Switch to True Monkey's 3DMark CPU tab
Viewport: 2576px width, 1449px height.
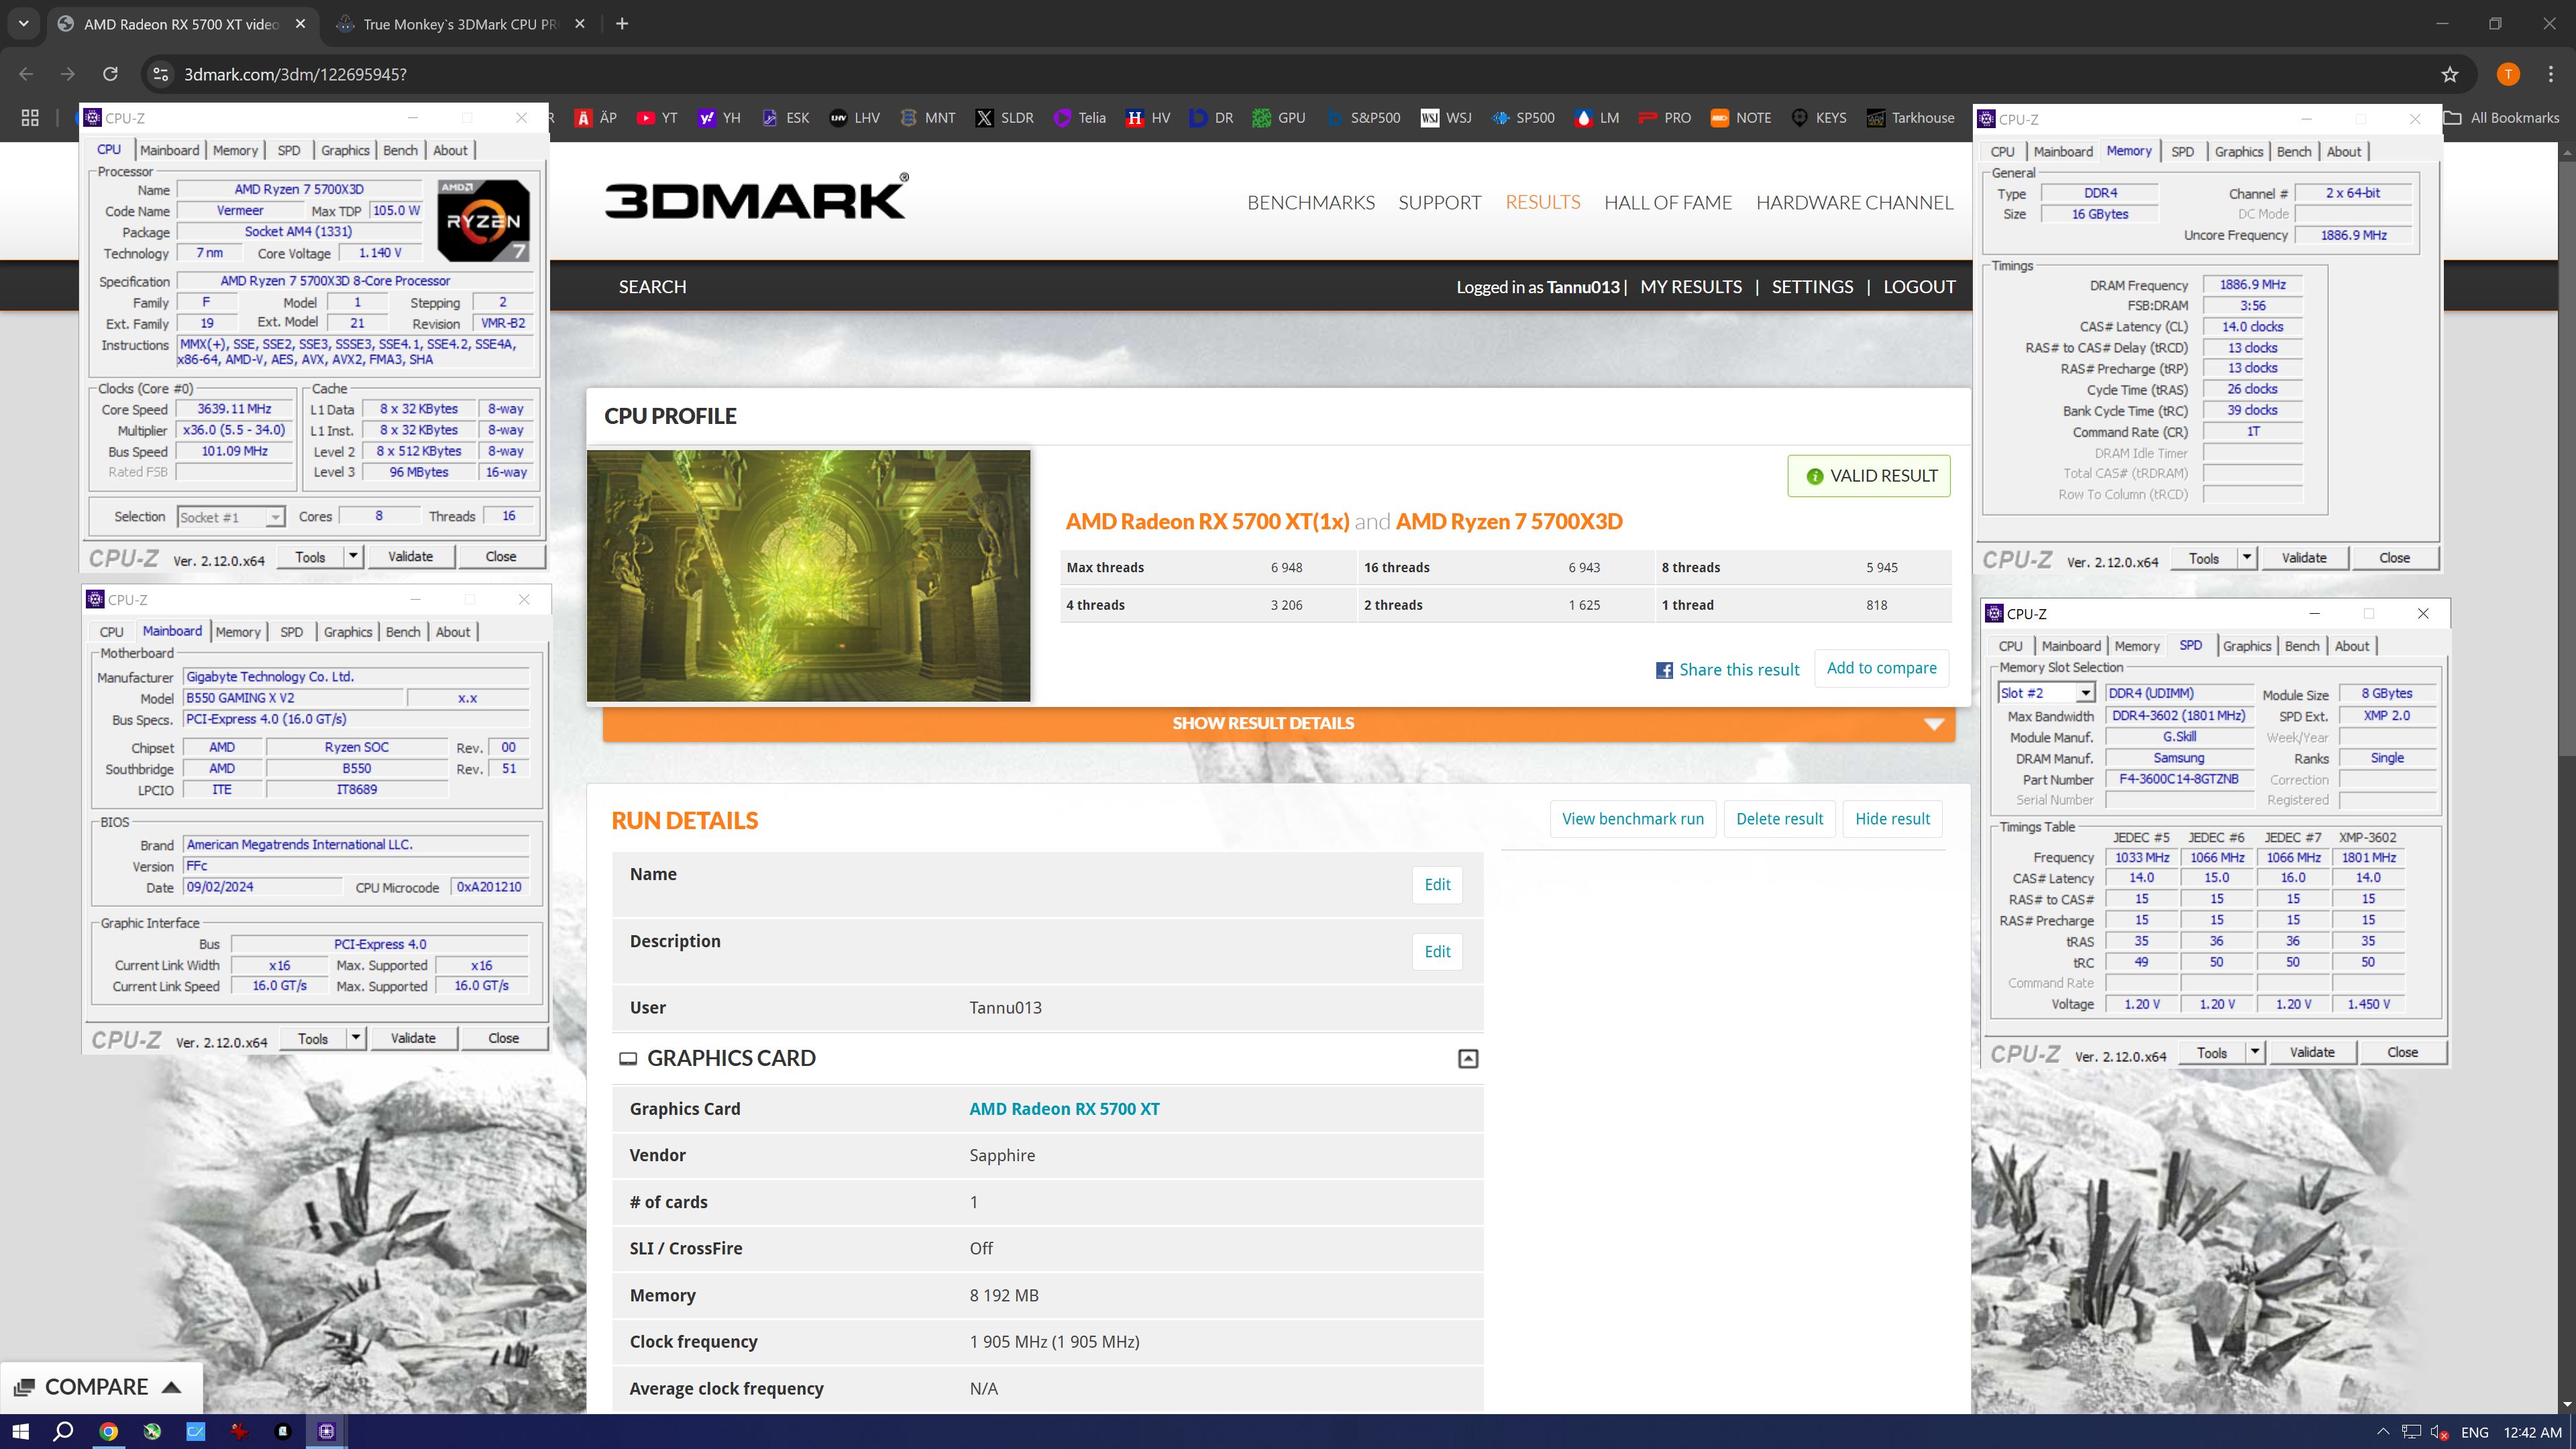pos(460,23)
